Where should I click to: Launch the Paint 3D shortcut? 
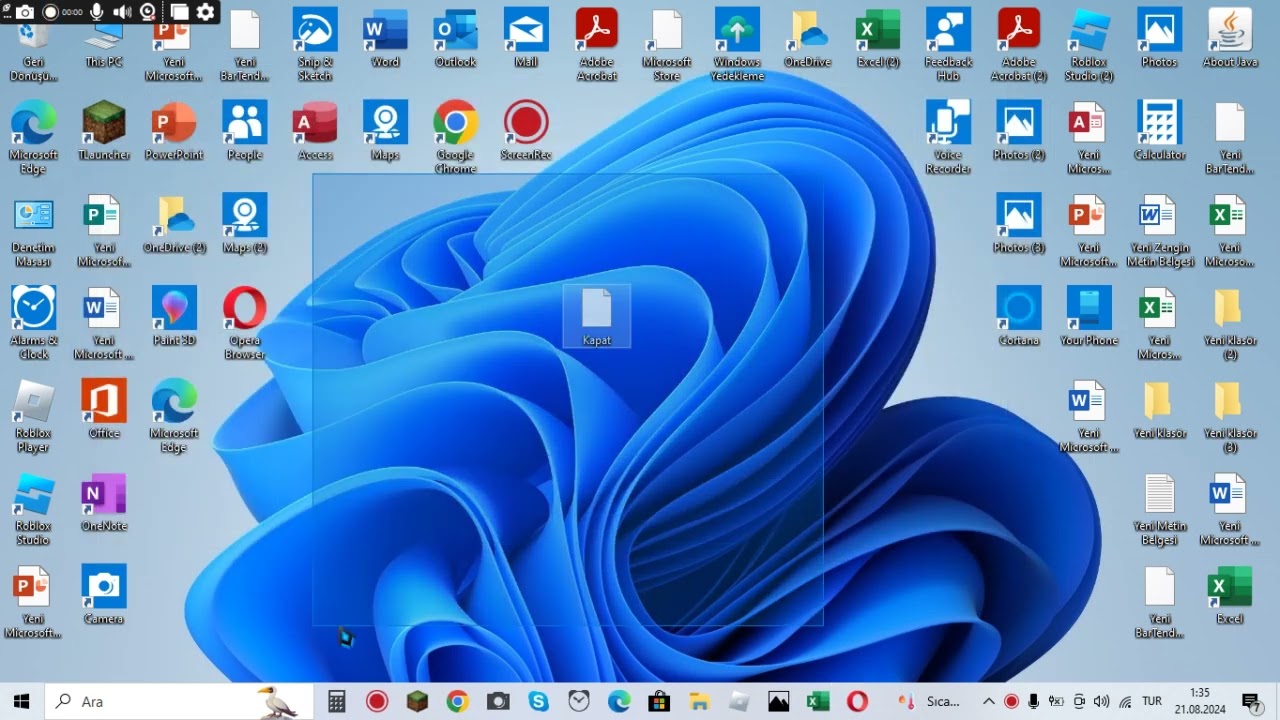[174, 317]
